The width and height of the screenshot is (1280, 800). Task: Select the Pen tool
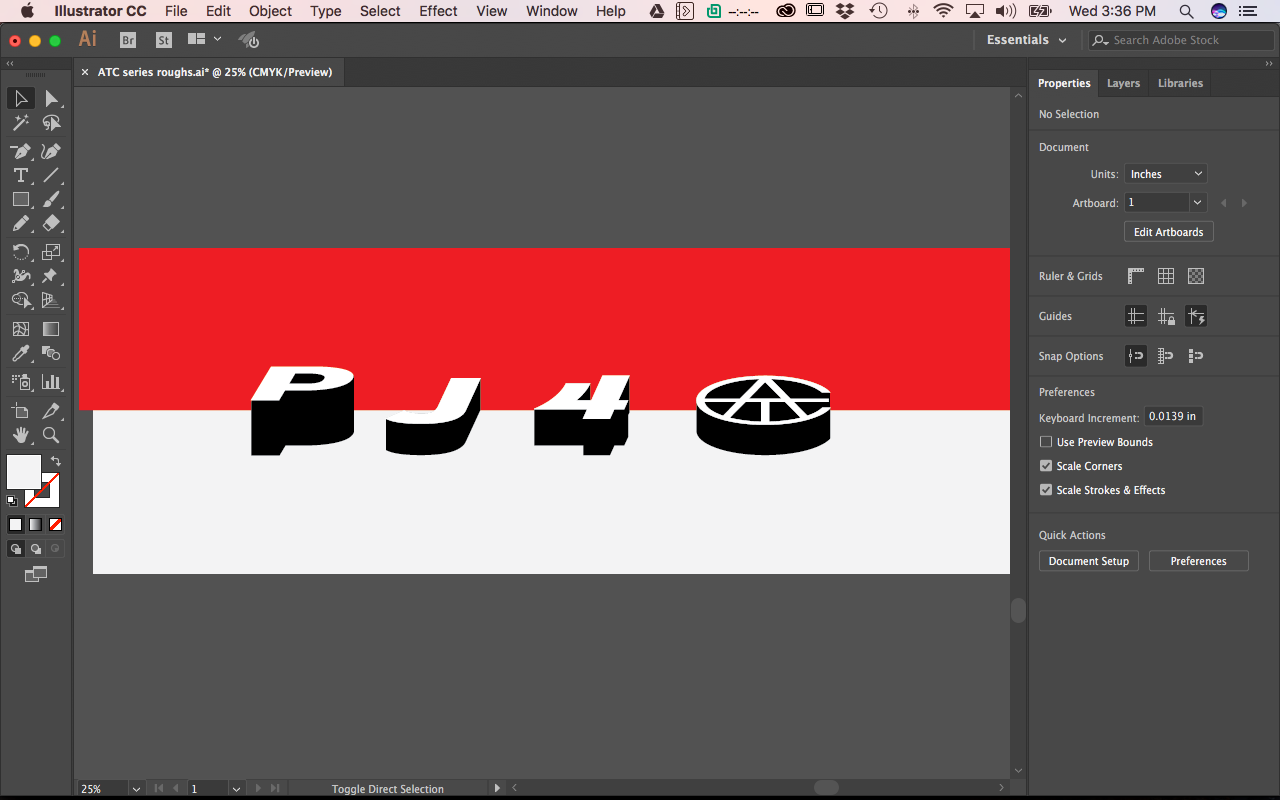coord(21,151)
